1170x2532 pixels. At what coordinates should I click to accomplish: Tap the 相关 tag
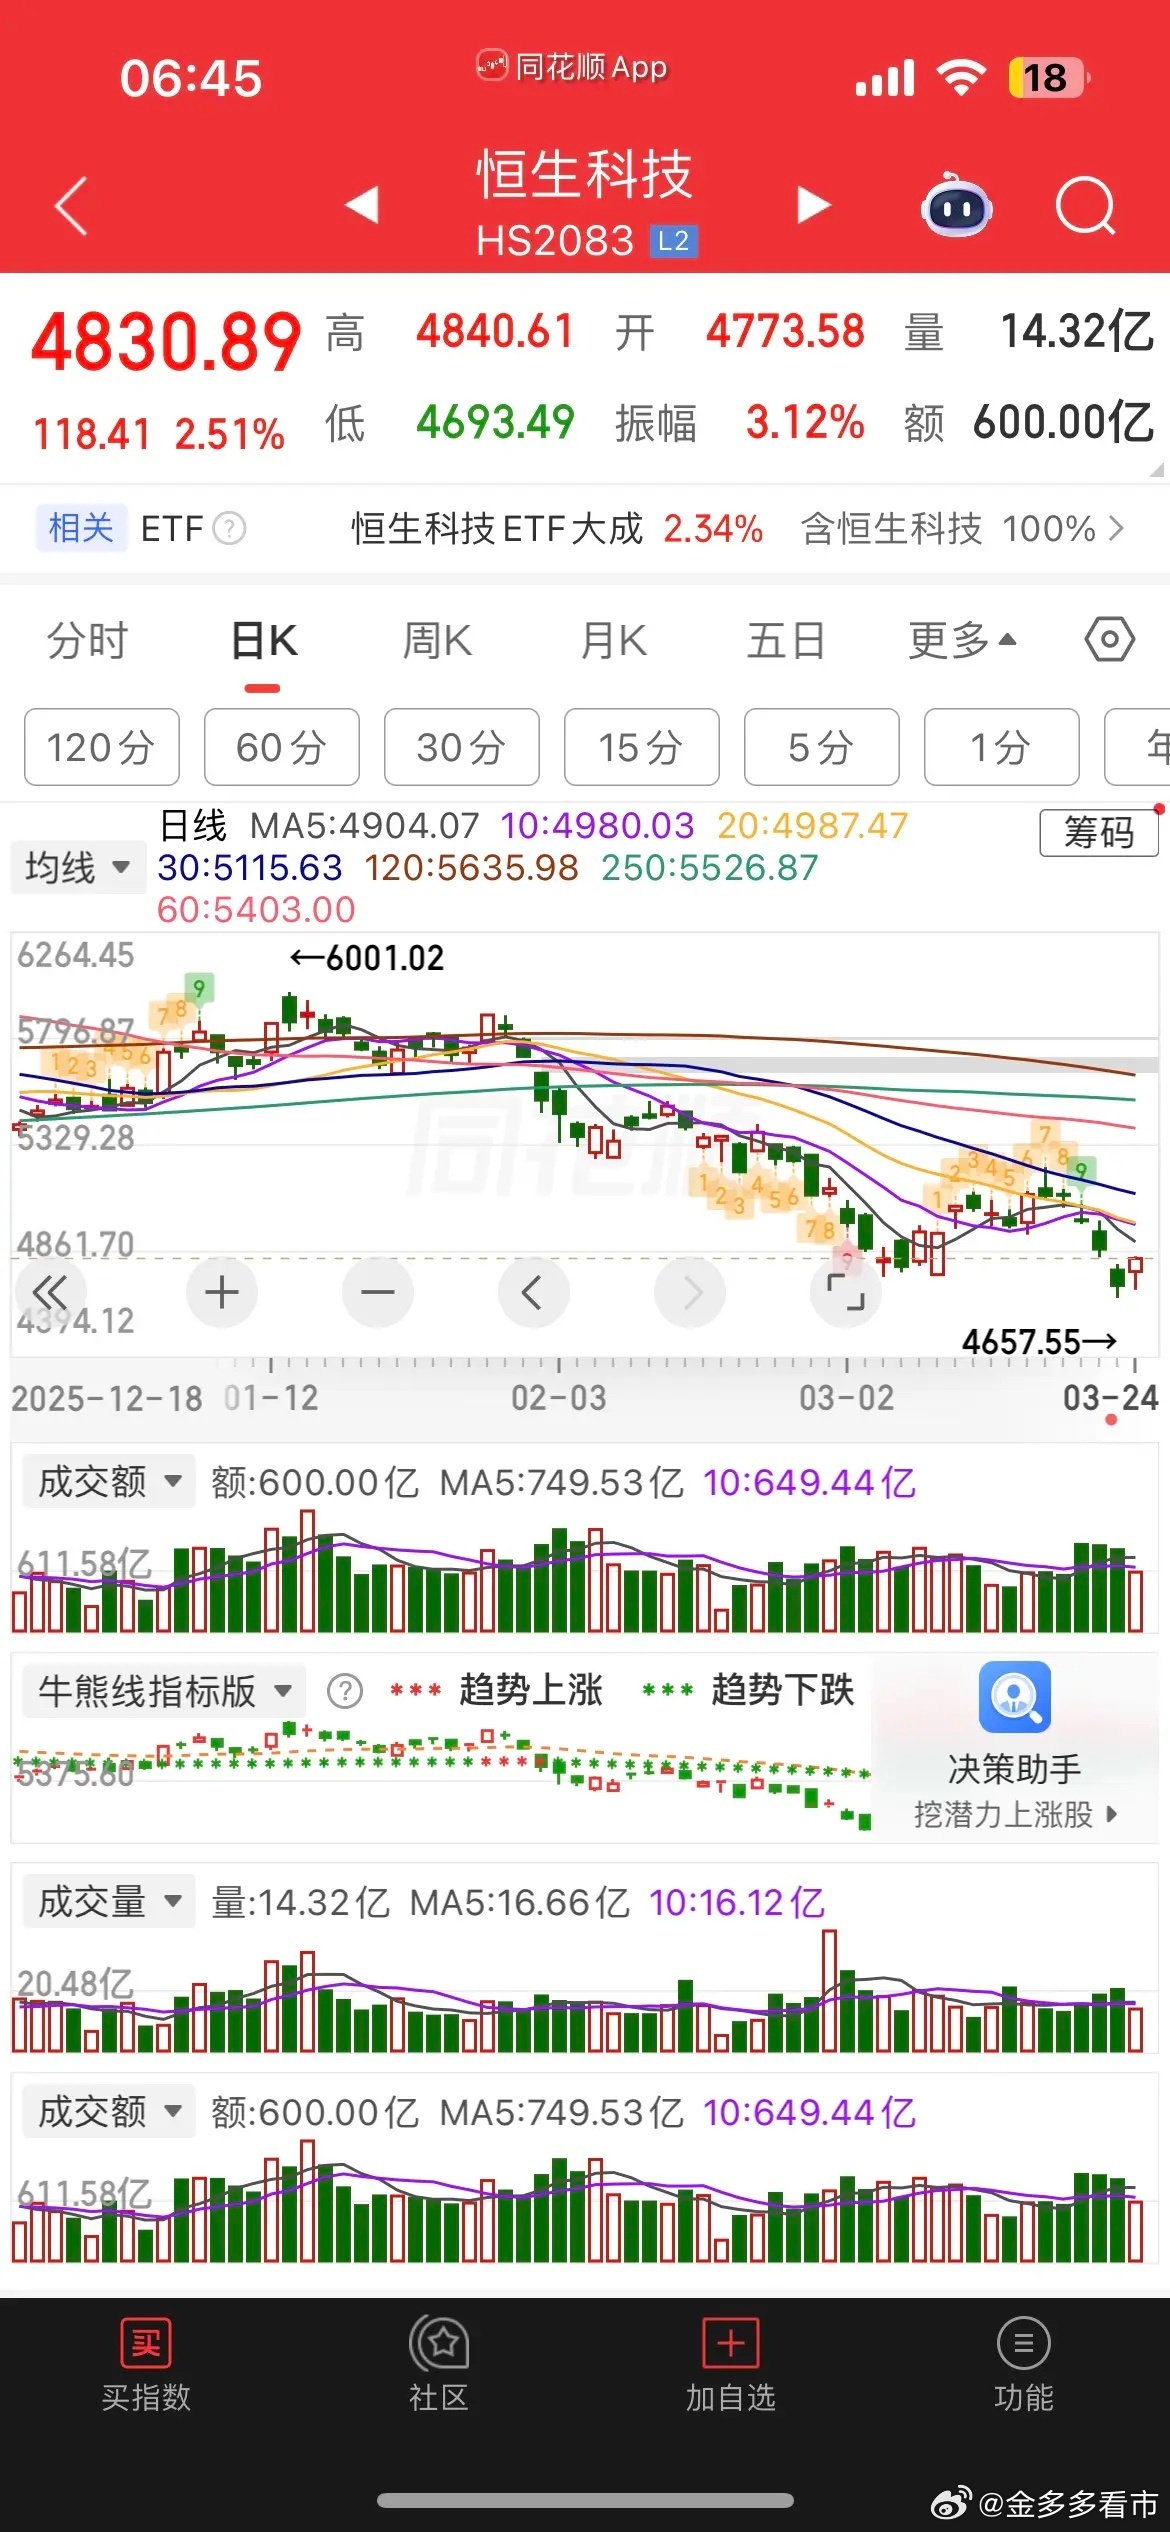[81, 527]
